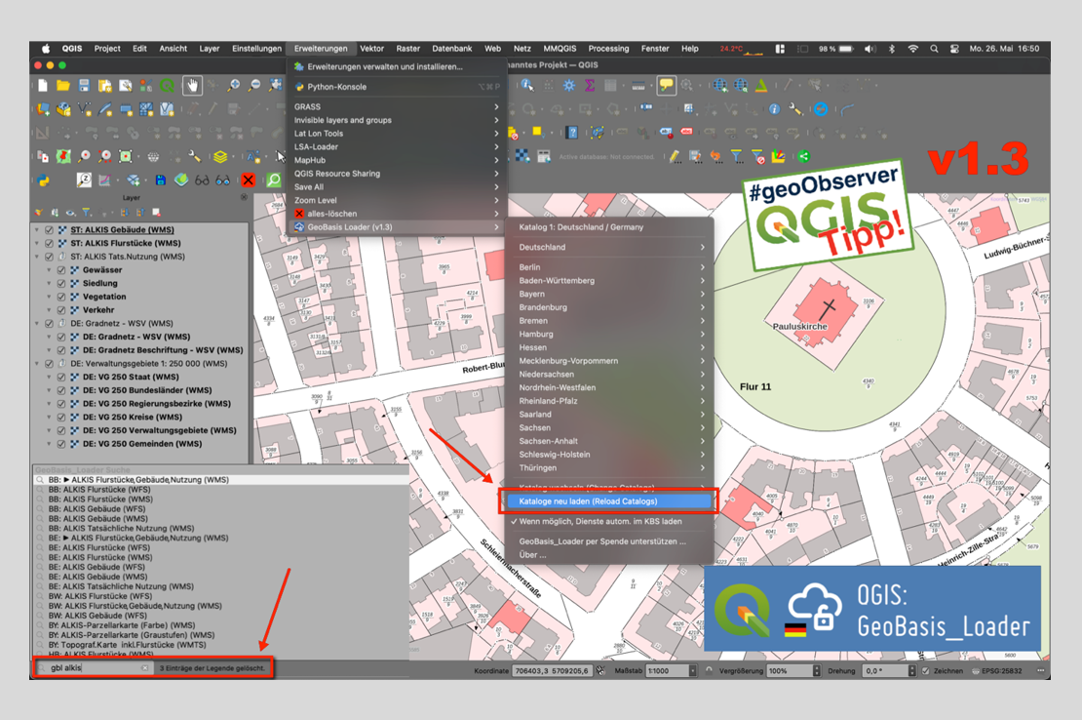Uncheck the Gewässer layer checkbox
This screenshot has height=720, width=1082.
[x=61, y=270]
